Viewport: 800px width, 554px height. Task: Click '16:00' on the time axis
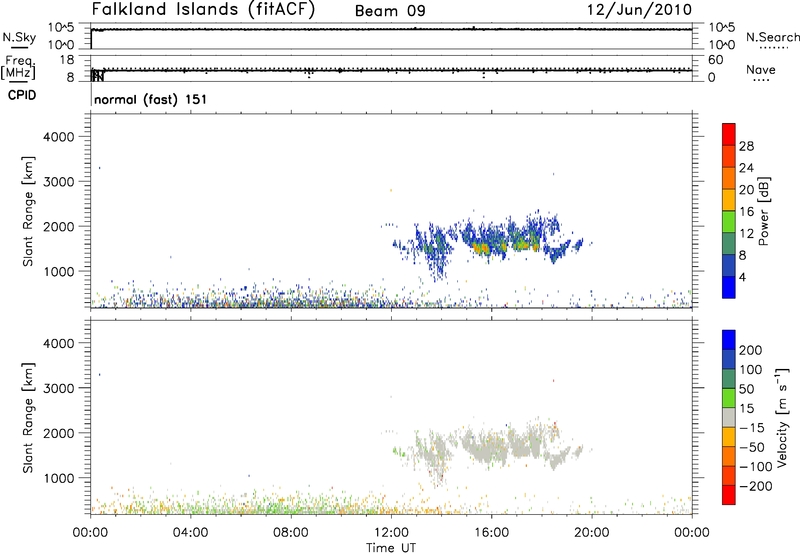coord(492,533)
